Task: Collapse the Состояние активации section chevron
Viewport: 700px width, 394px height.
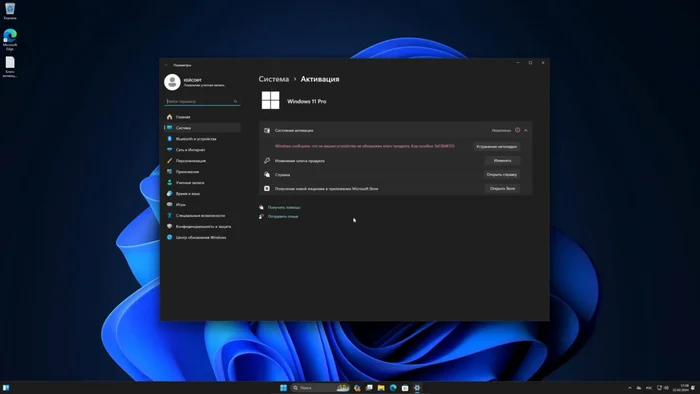Action: (x=526, y=130)
